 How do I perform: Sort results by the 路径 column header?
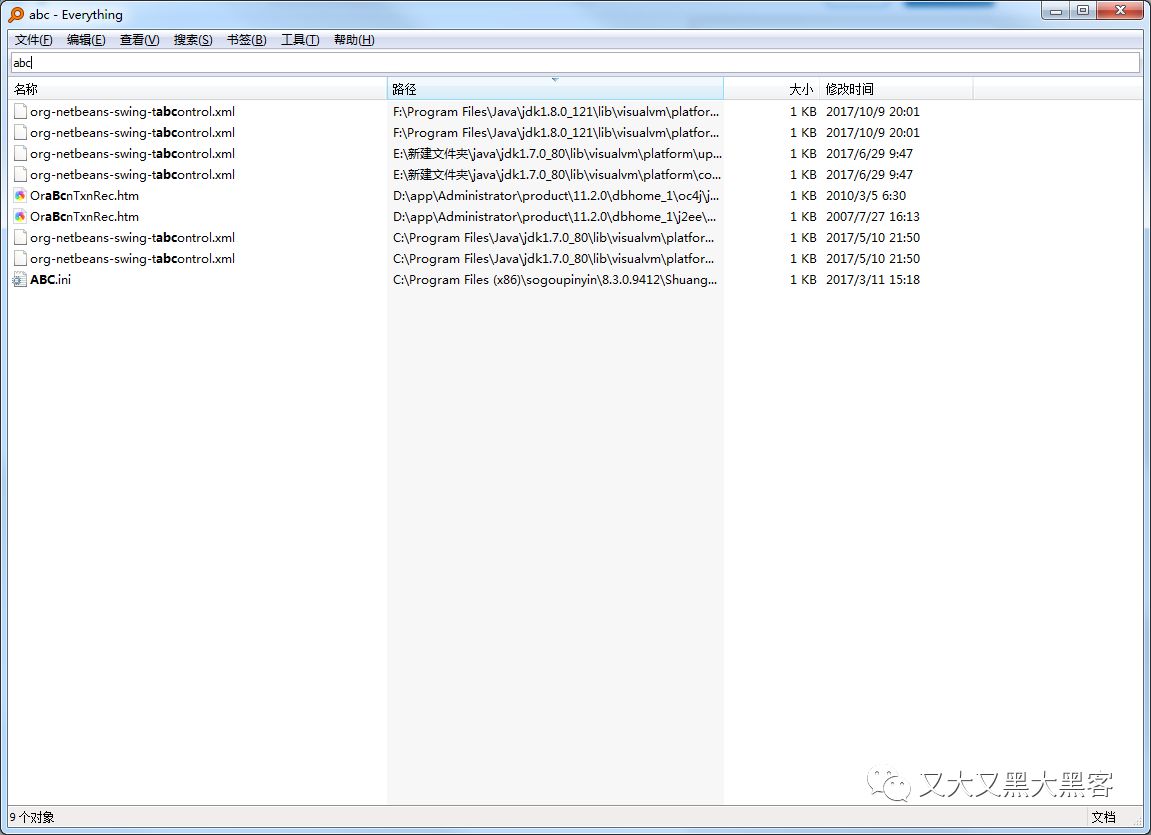tap(555, 89)
